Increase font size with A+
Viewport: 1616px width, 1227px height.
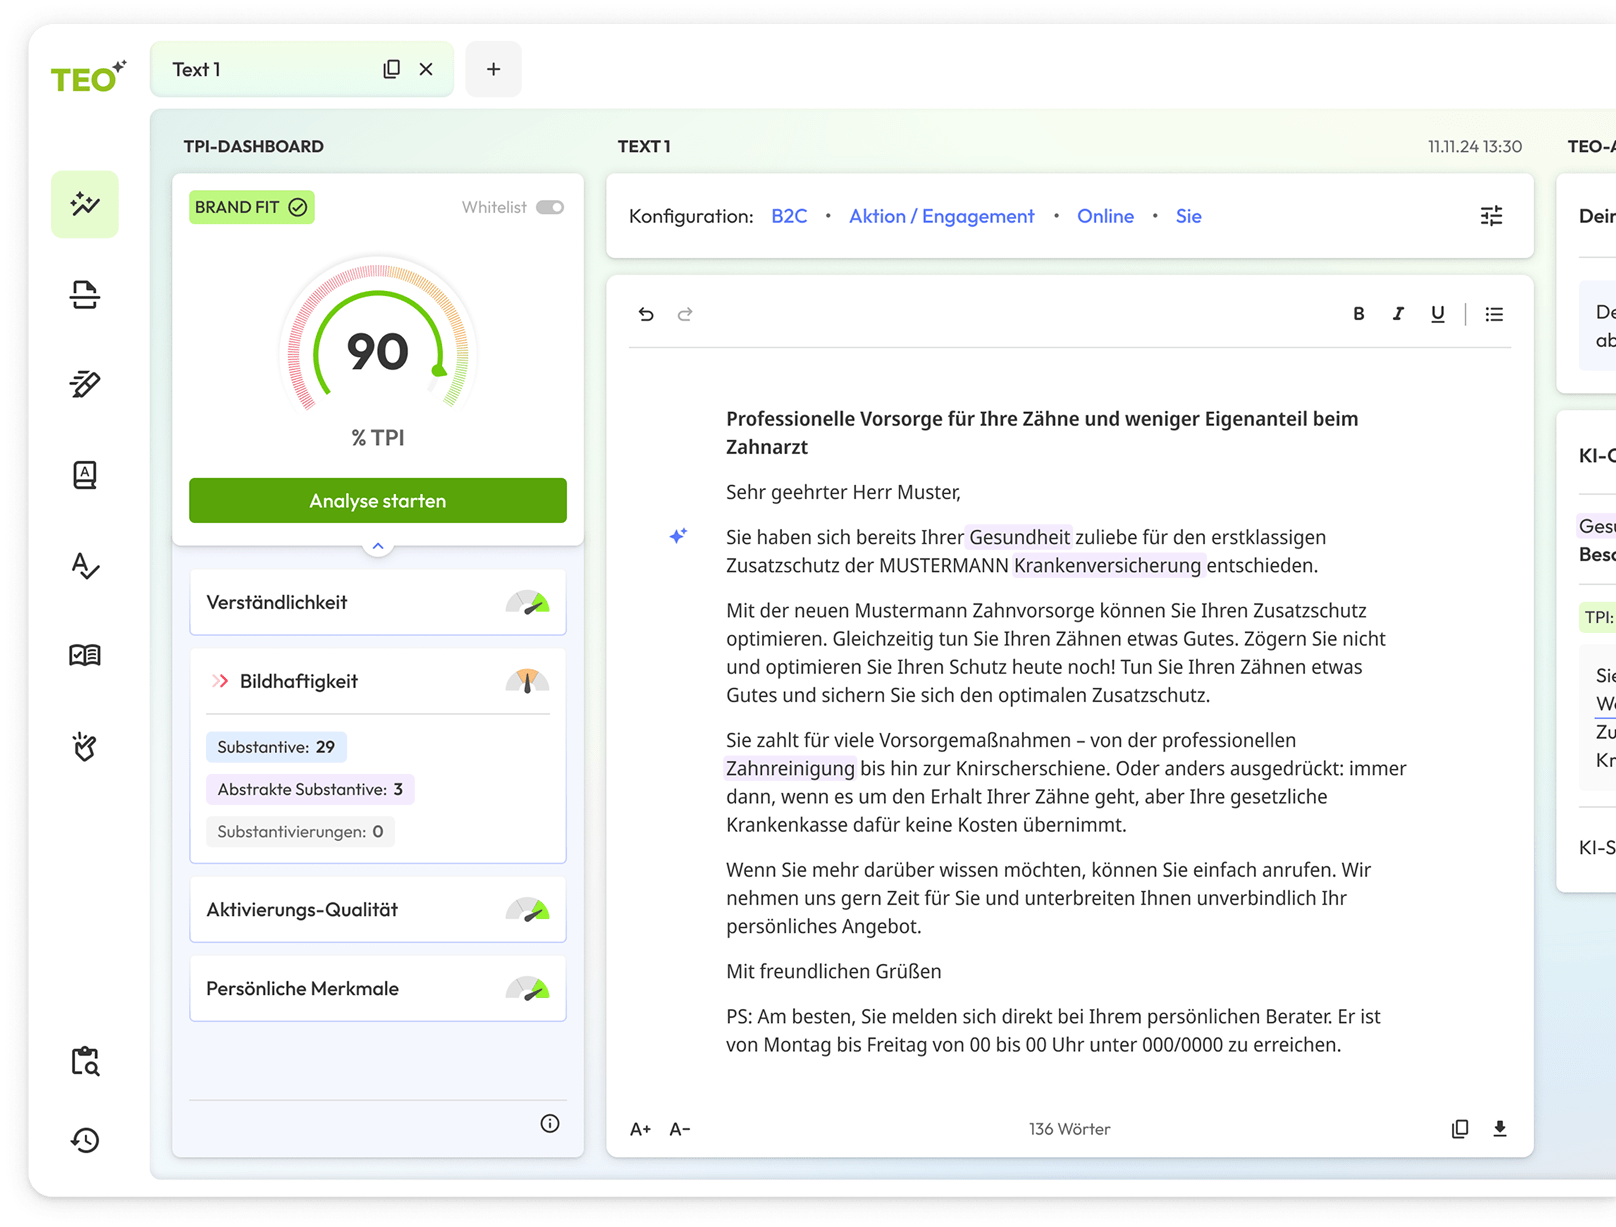640,1129
